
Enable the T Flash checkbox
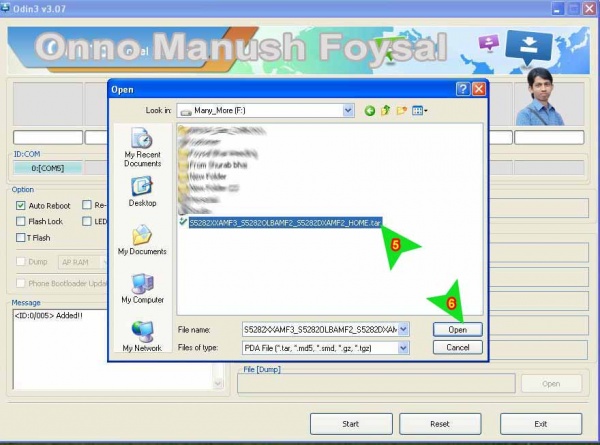(x=21, y=238)
